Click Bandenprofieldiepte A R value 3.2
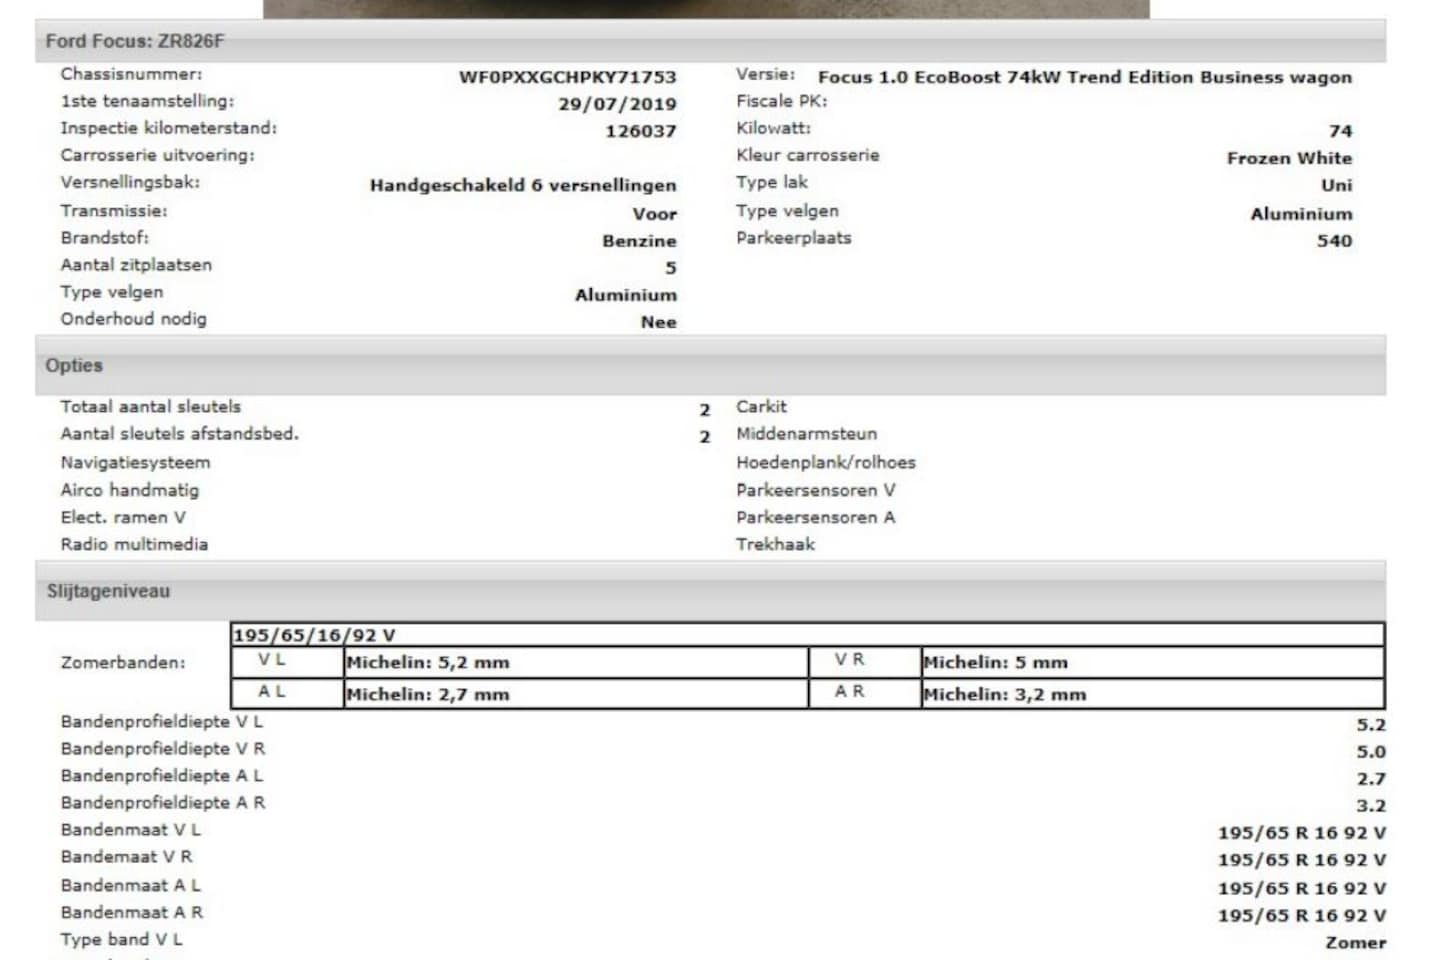 (x=1370, y=806)
